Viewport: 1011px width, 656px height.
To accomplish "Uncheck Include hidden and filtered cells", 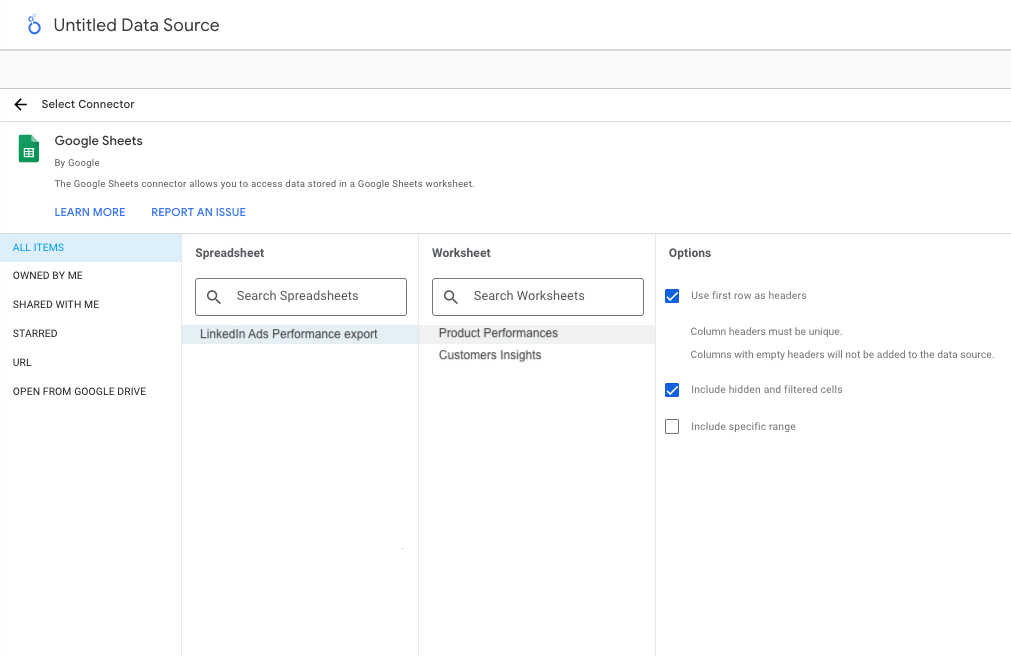I will 672,390.
